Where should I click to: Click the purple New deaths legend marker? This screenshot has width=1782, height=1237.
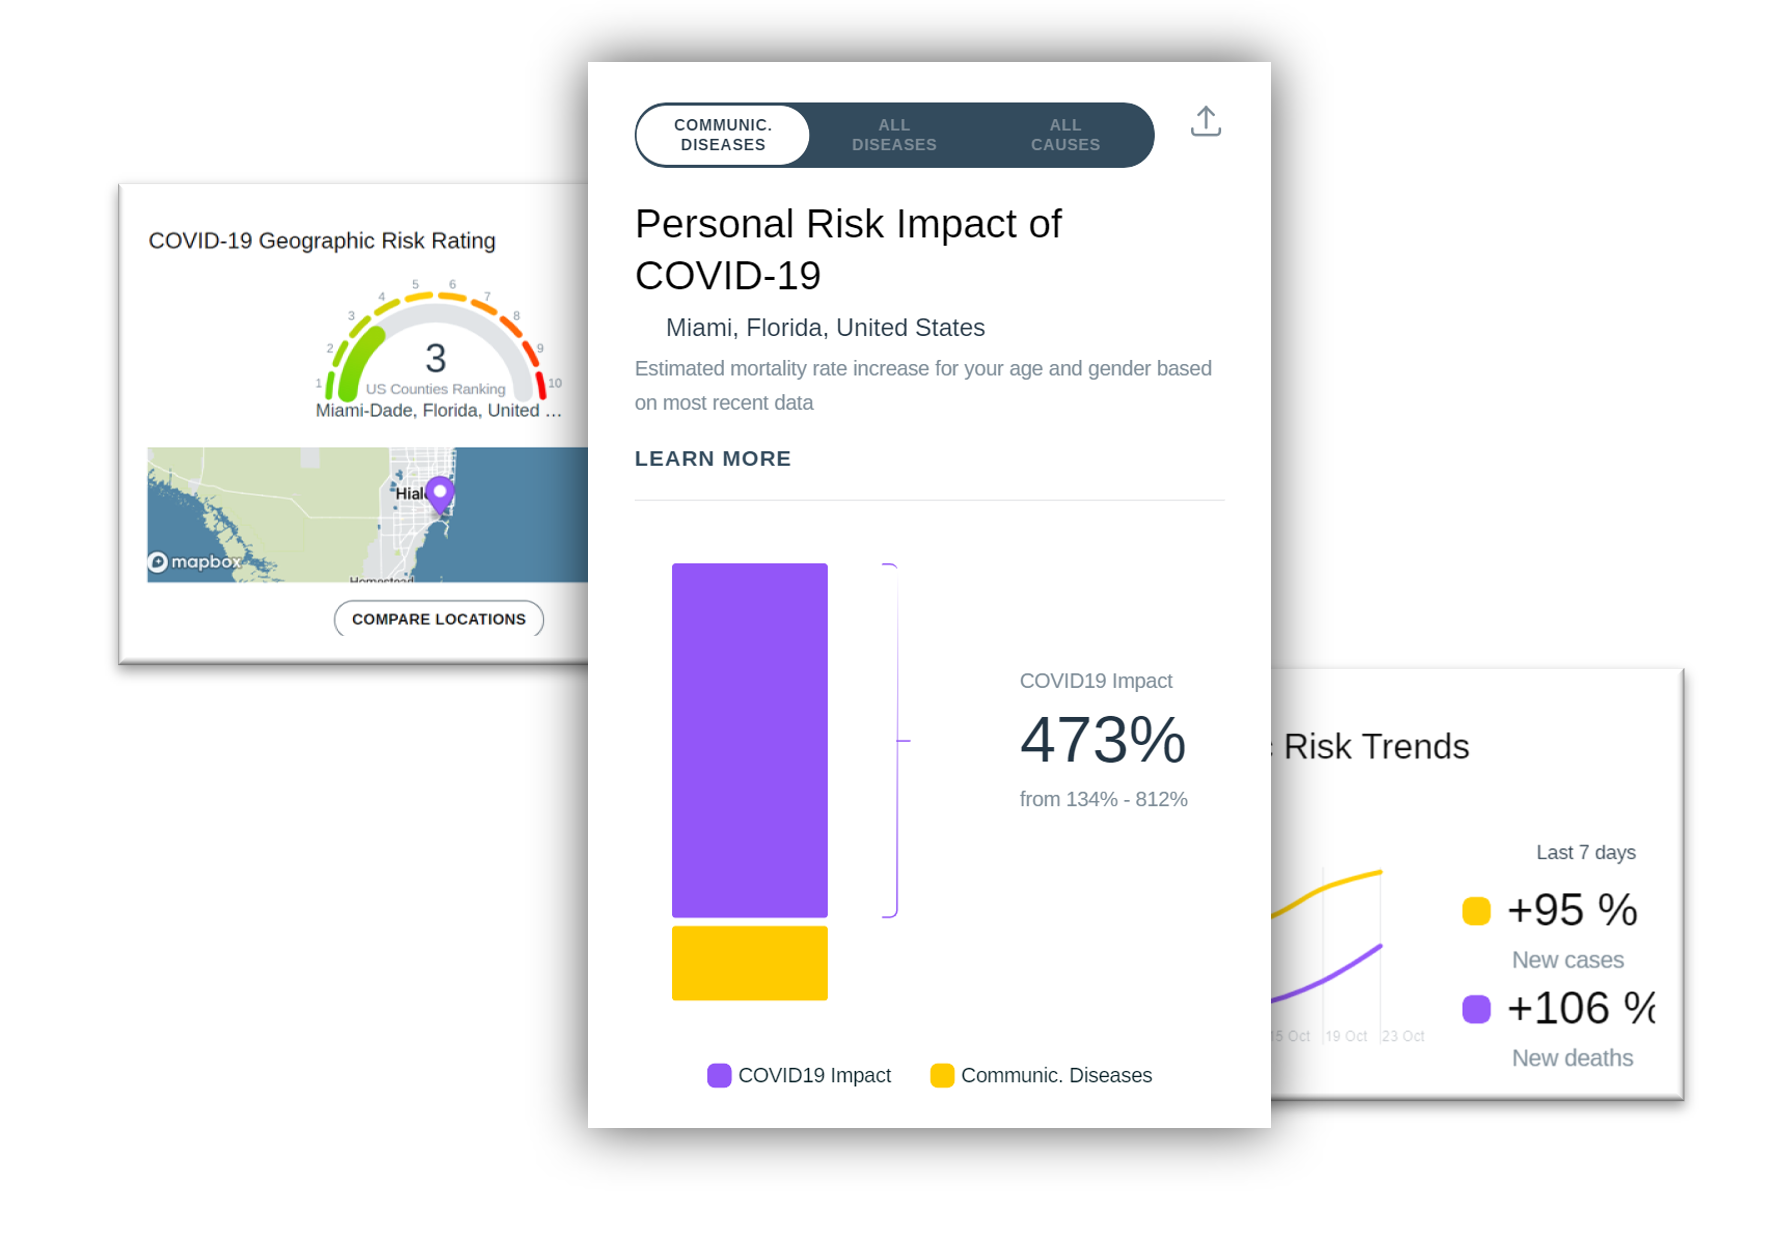(x=1477, y=1008)
